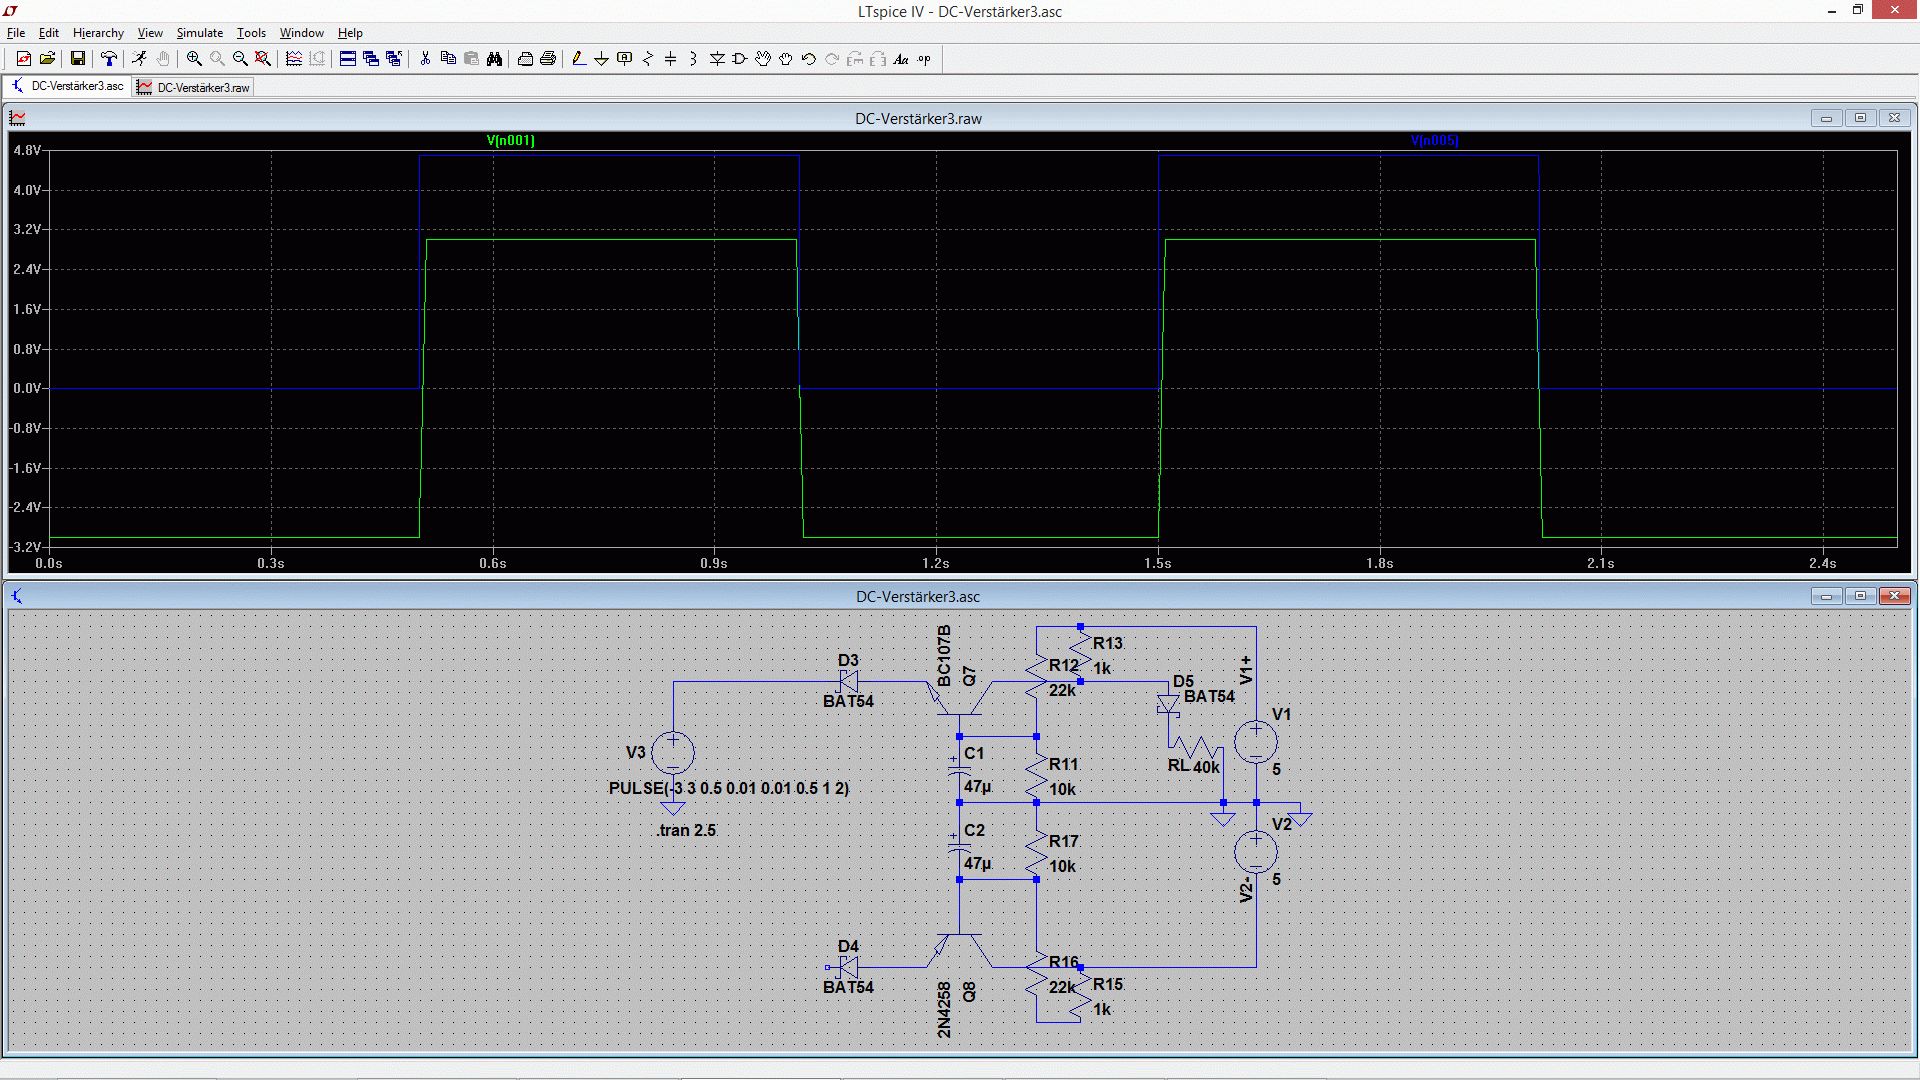Click the Run simulation icon
The image size is (1920, 1080).
[x=139, y=59]
